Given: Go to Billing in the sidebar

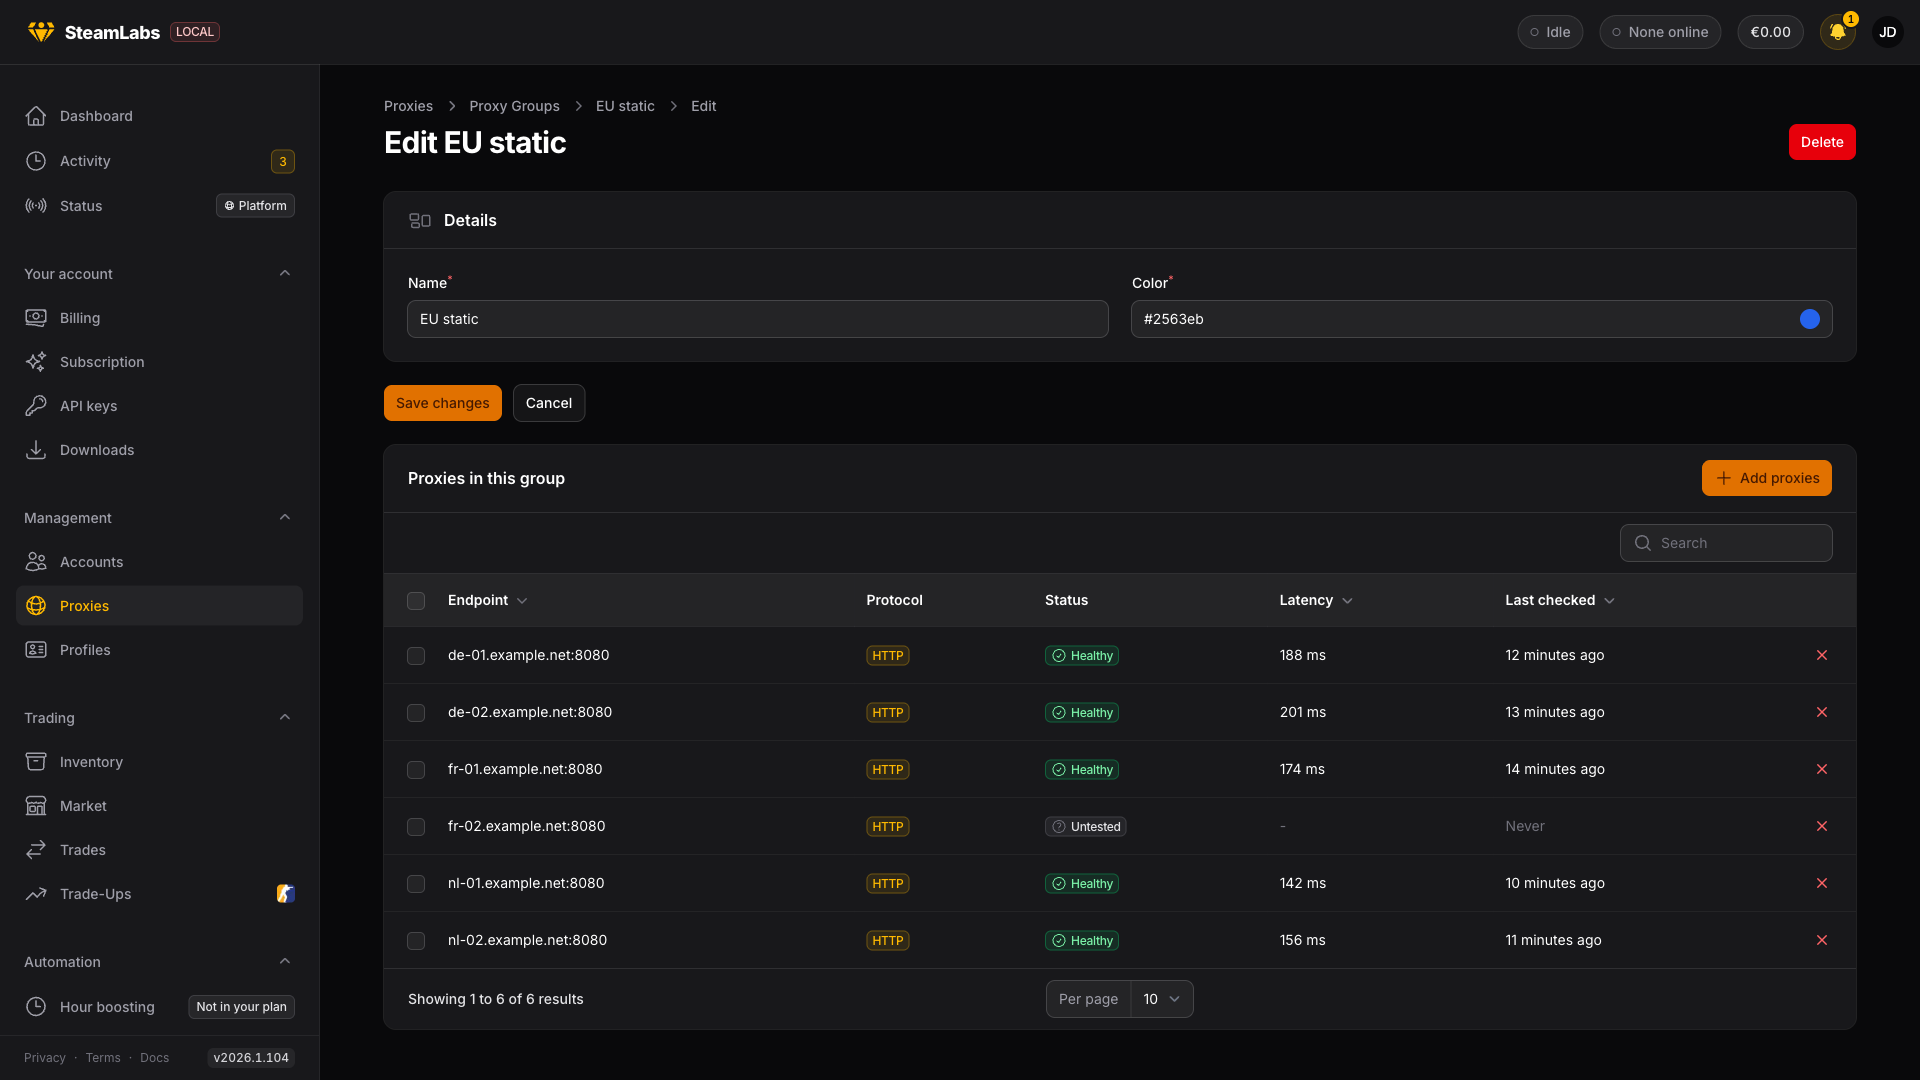Looking at the screenshot, I should [159, 318].
